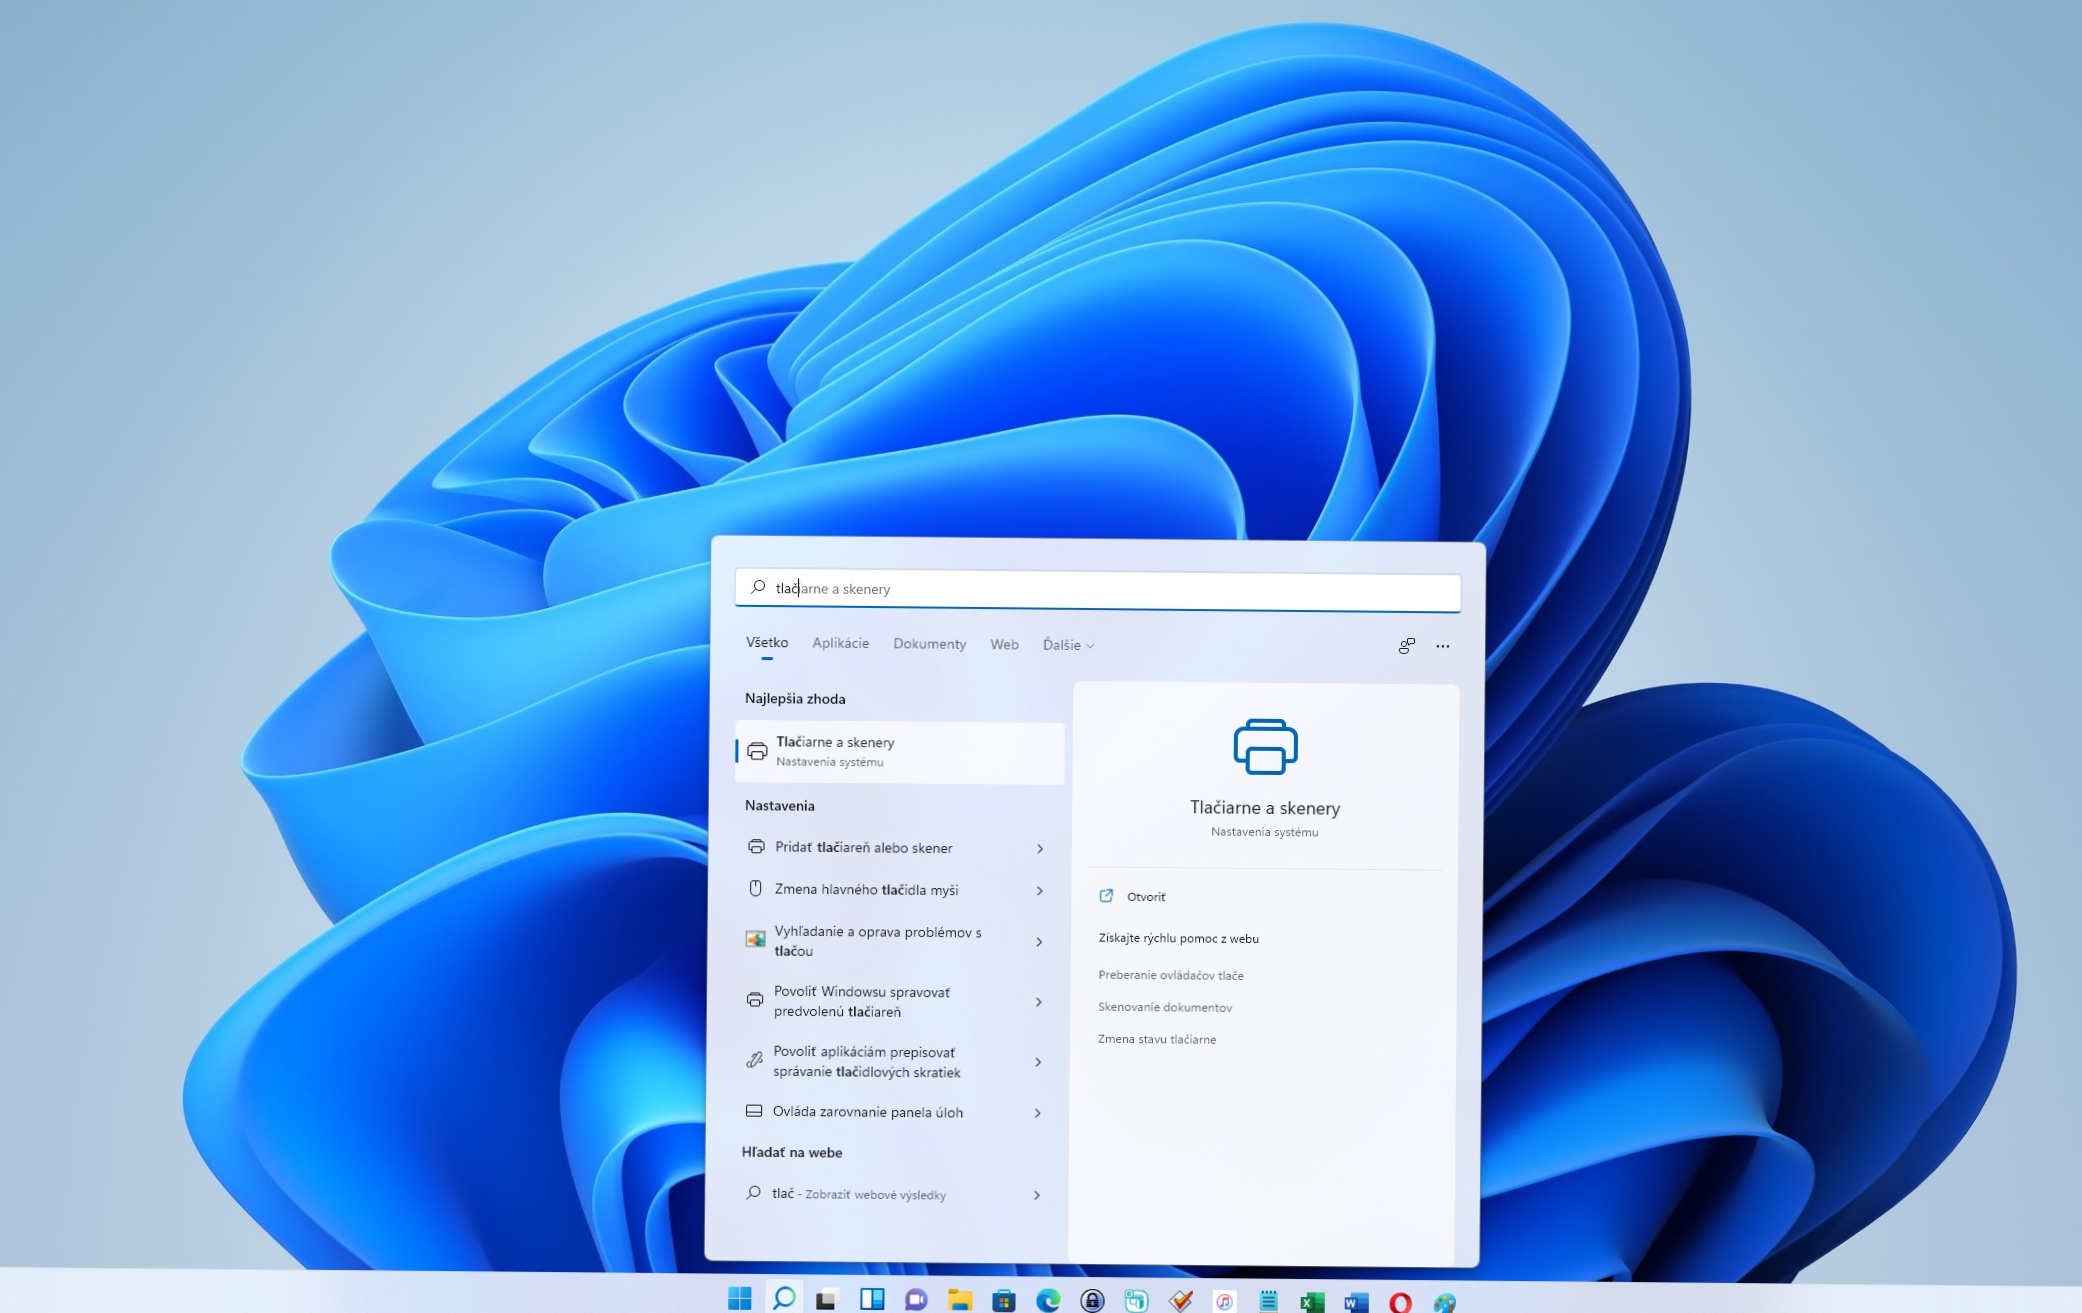Expand arrow for Vyhľadanie a oprava problémov
Viewport: 2082px width, 1313px height.
tap(1039, 942)
